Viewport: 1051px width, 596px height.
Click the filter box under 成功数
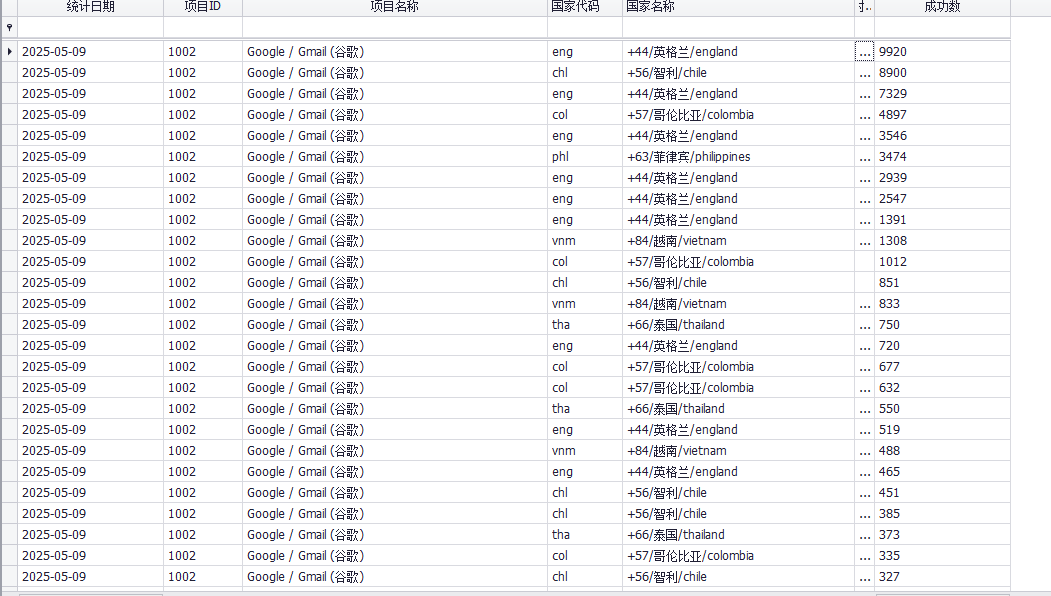(x=942, y=27)
